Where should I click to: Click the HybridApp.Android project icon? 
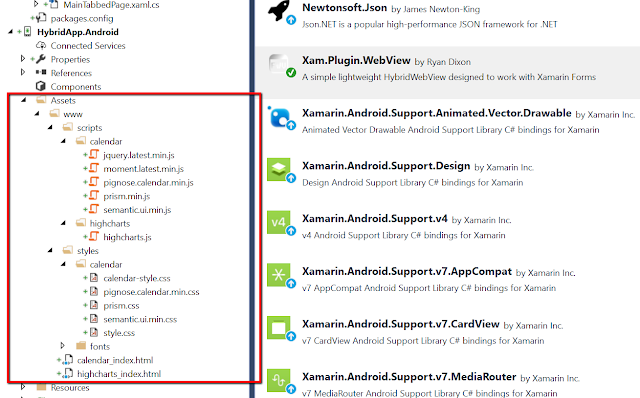pyautogui.click(x=27, y=31)
